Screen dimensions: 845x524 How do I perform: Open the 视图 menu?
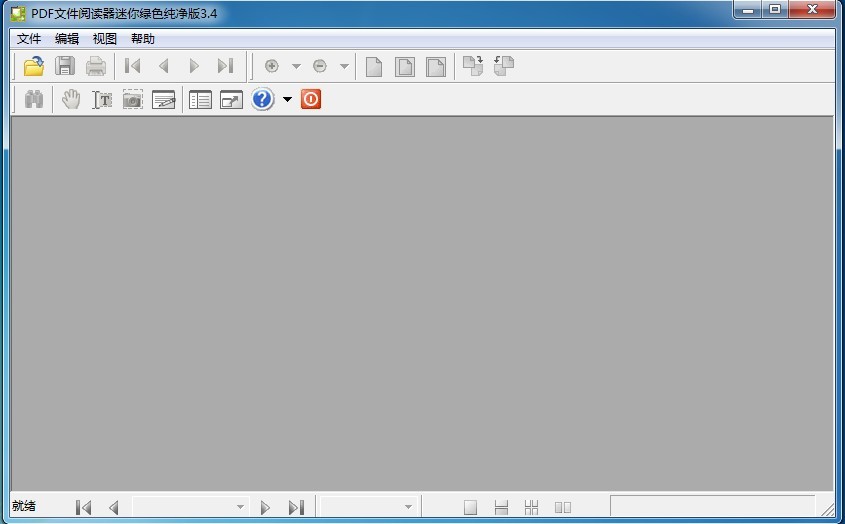point(105,39)
